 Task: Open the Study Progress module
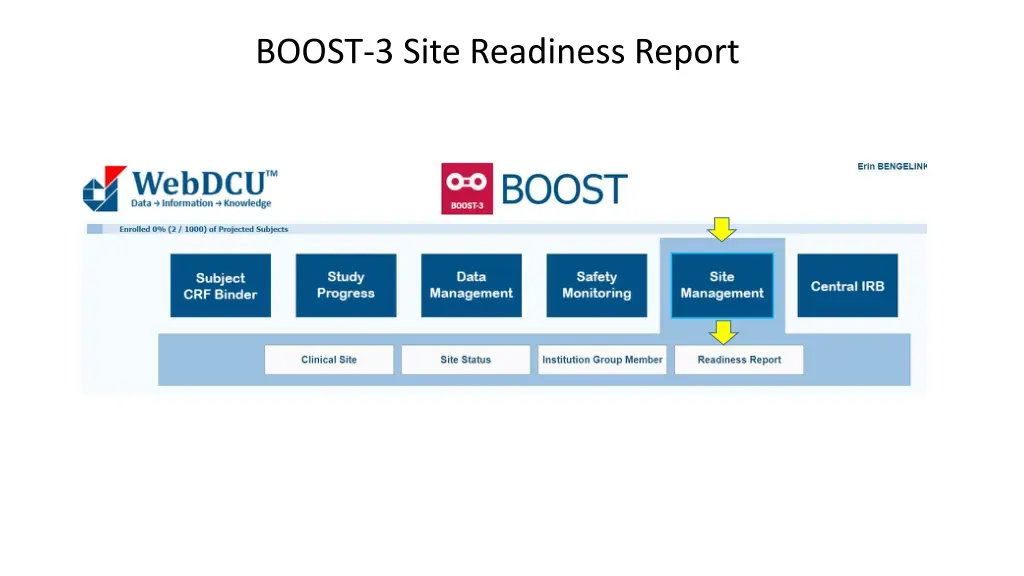point(346,285)
